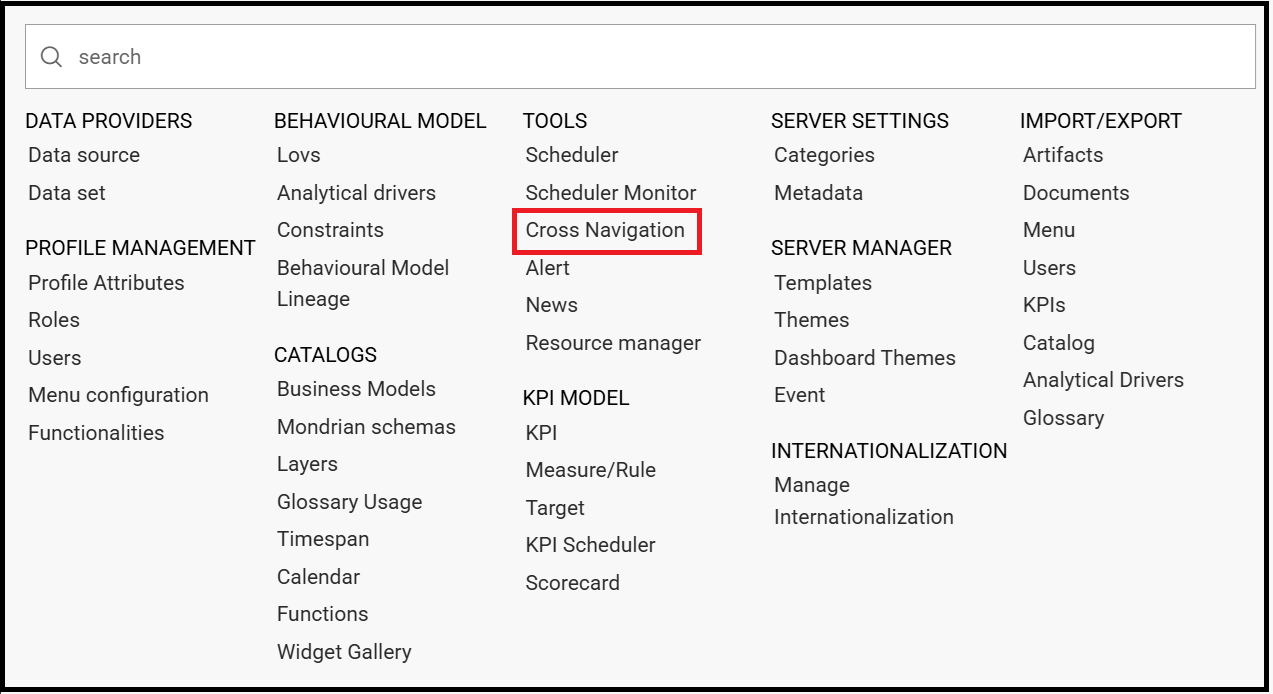Open Roles under Profile Management

pyautogui.click(x=54, y=320)
